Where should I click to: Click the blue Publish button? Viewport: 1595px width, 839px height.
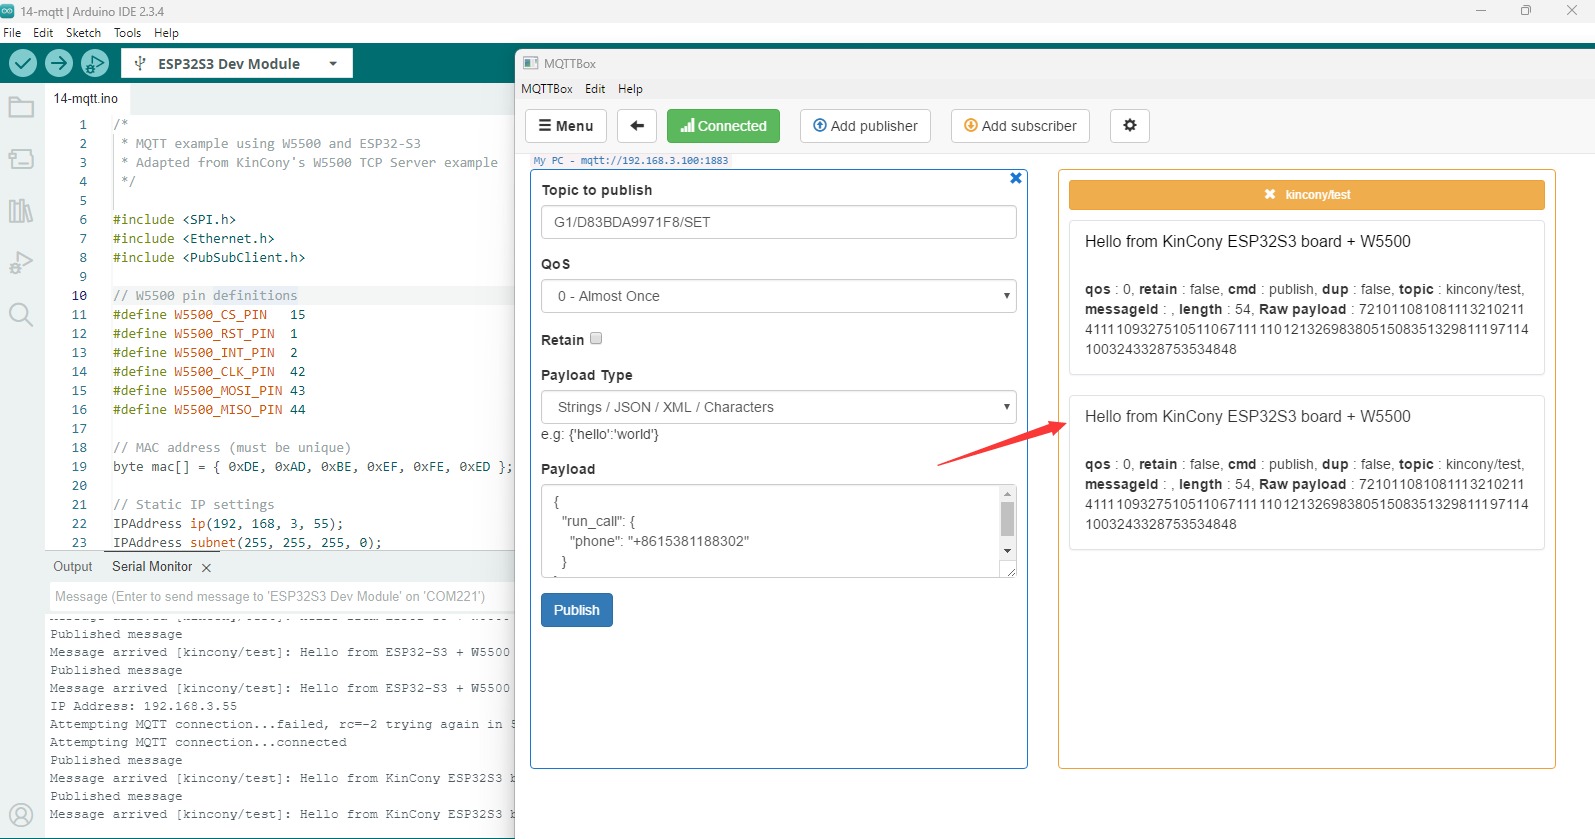click(x=577, y=610)
